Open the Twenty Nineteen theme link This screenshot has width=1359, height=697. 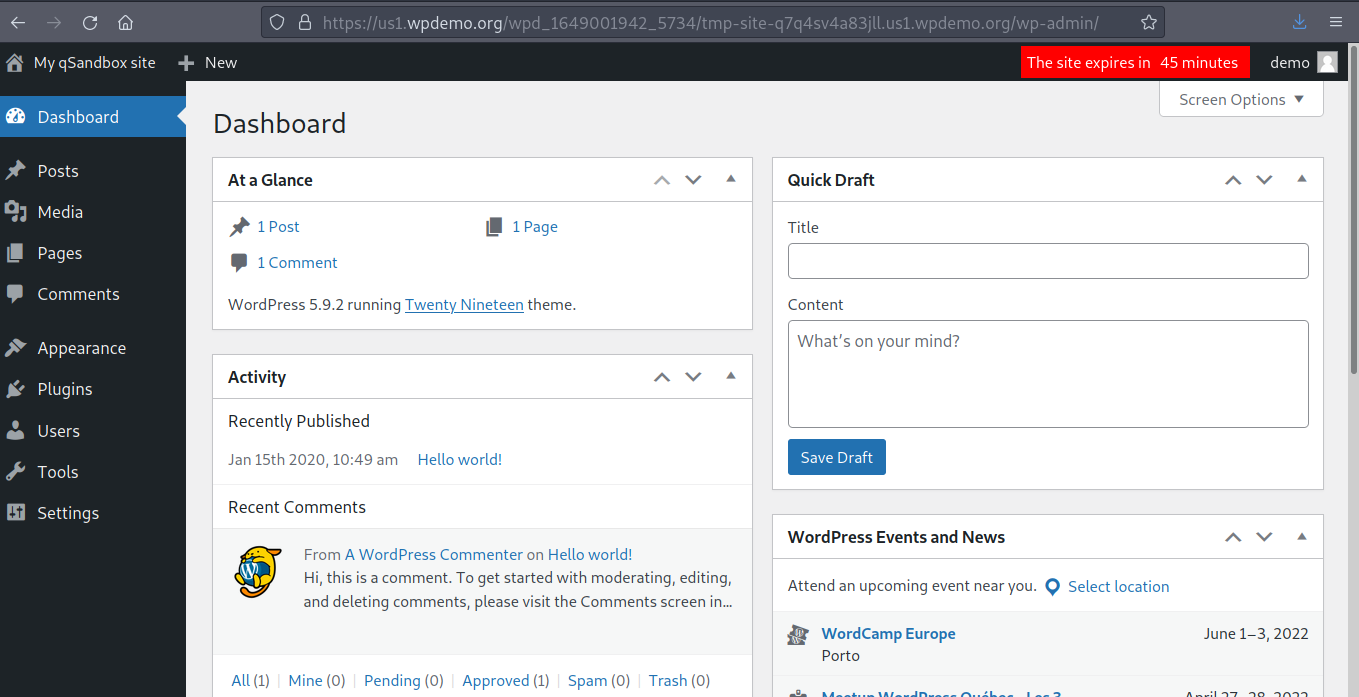(x=464, y=305)
